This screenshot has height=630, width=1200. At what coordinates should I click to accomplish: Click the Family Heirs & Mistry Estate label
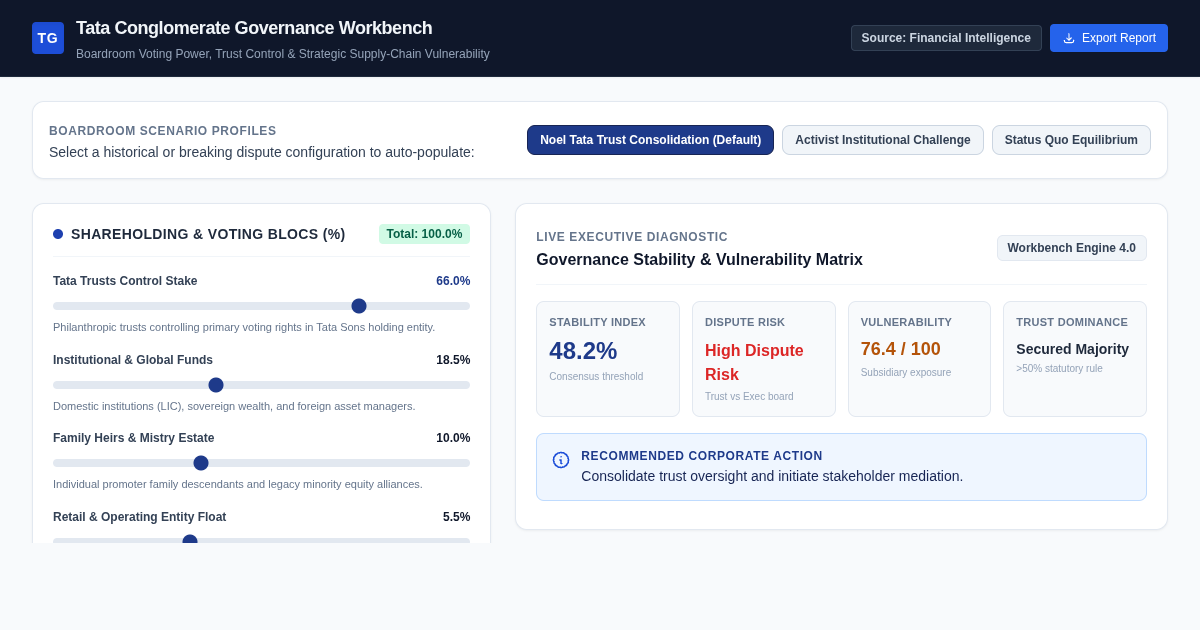(x=134, y=438)
